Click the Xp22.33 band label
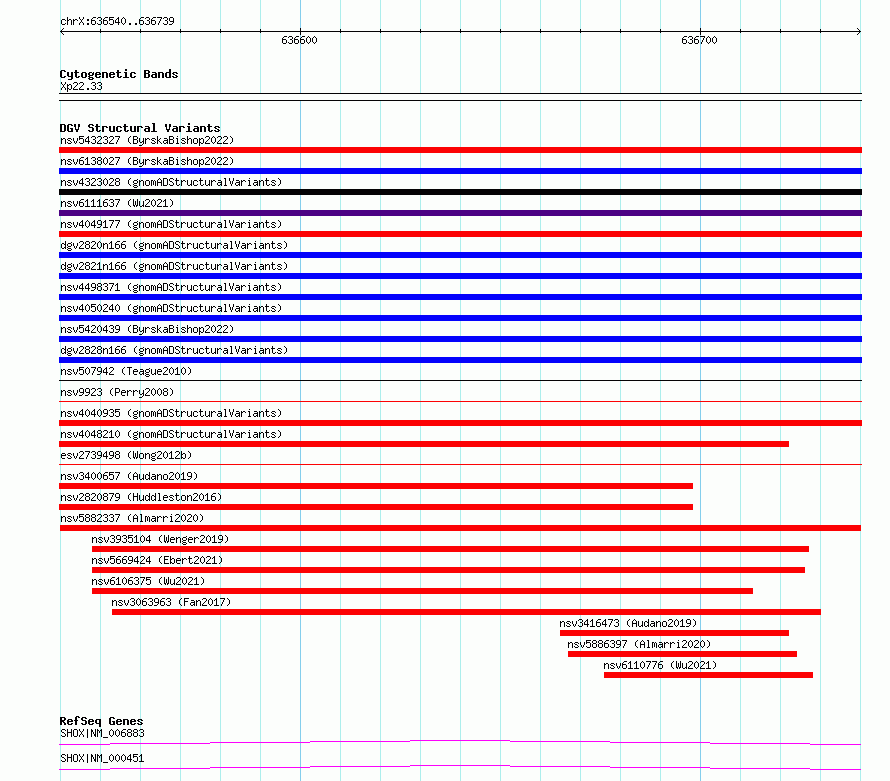Viewport: 890px width, 781px height. [x=81, y=86]
